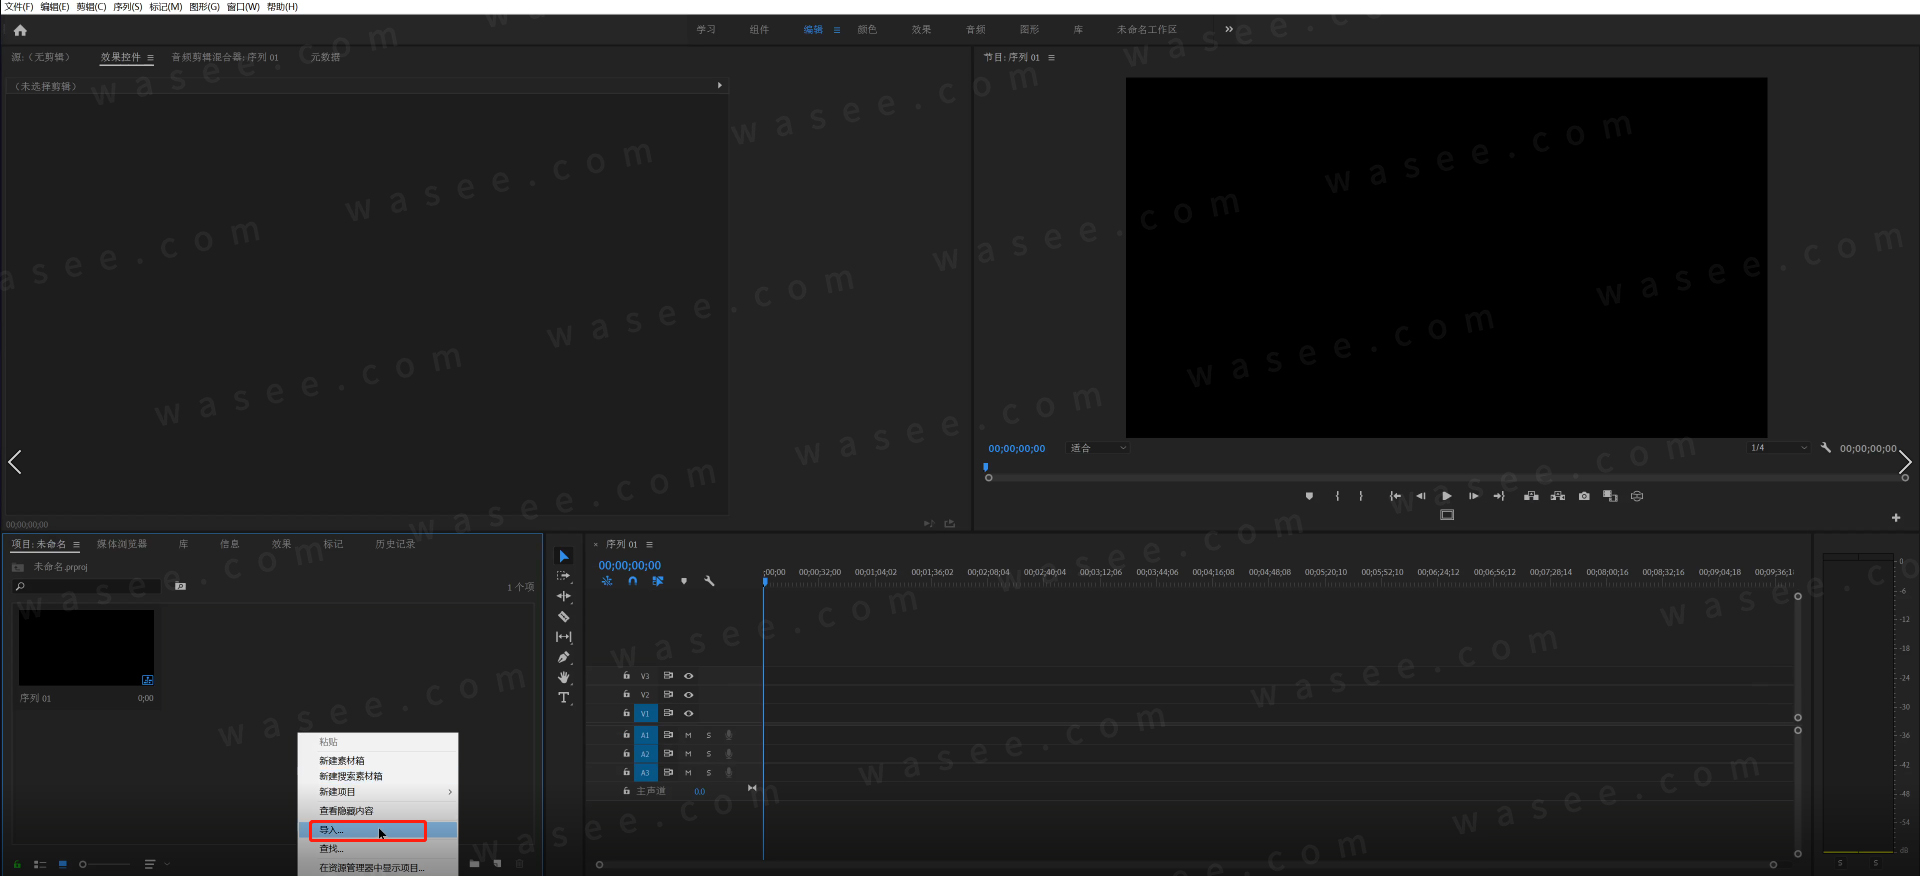Open Program Monitor settings wrench

pos(1826,448)
